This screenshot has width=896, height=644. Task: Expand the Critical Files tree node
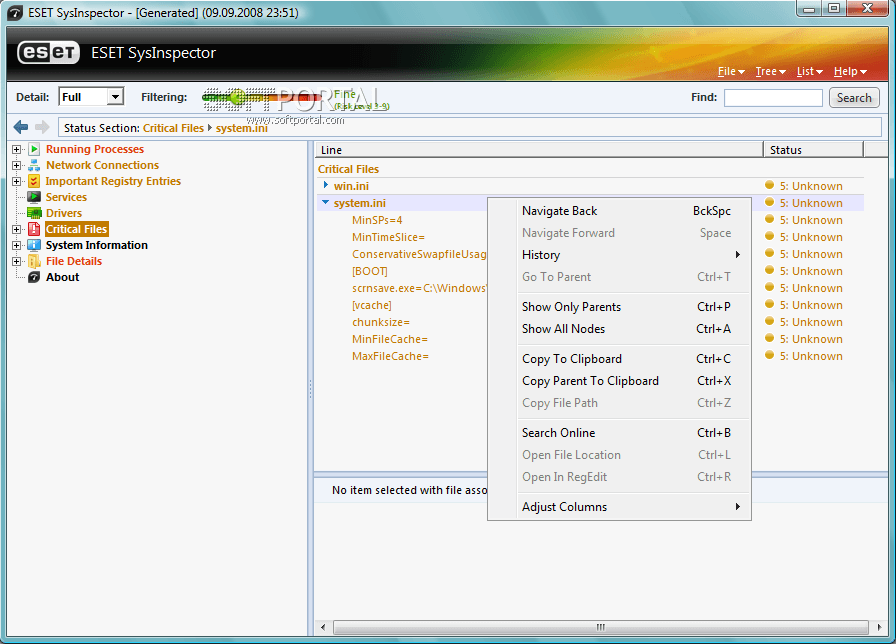[x=16, y=229]
